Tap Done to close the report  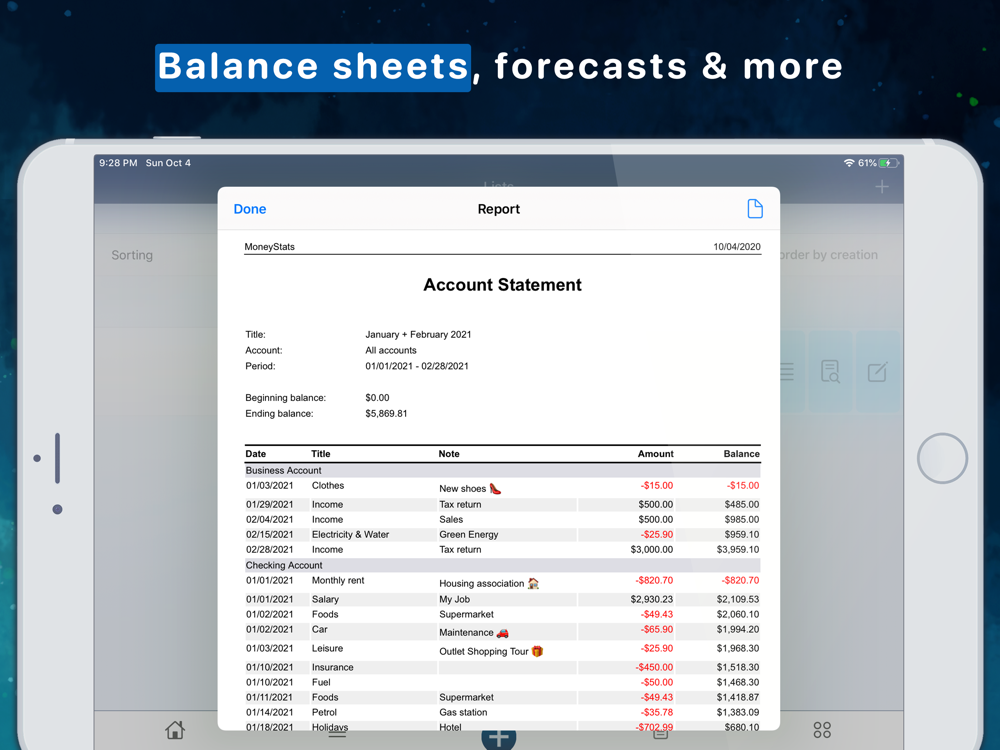(249, 209)
